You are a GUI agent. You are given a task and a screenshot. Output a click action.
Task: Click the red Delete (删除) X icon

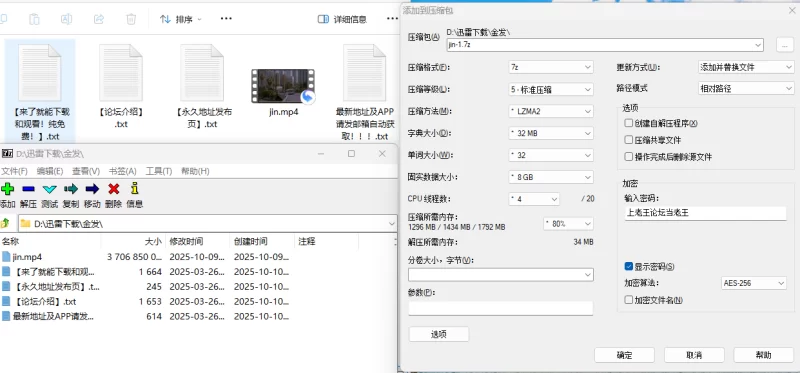coord(114,189)
